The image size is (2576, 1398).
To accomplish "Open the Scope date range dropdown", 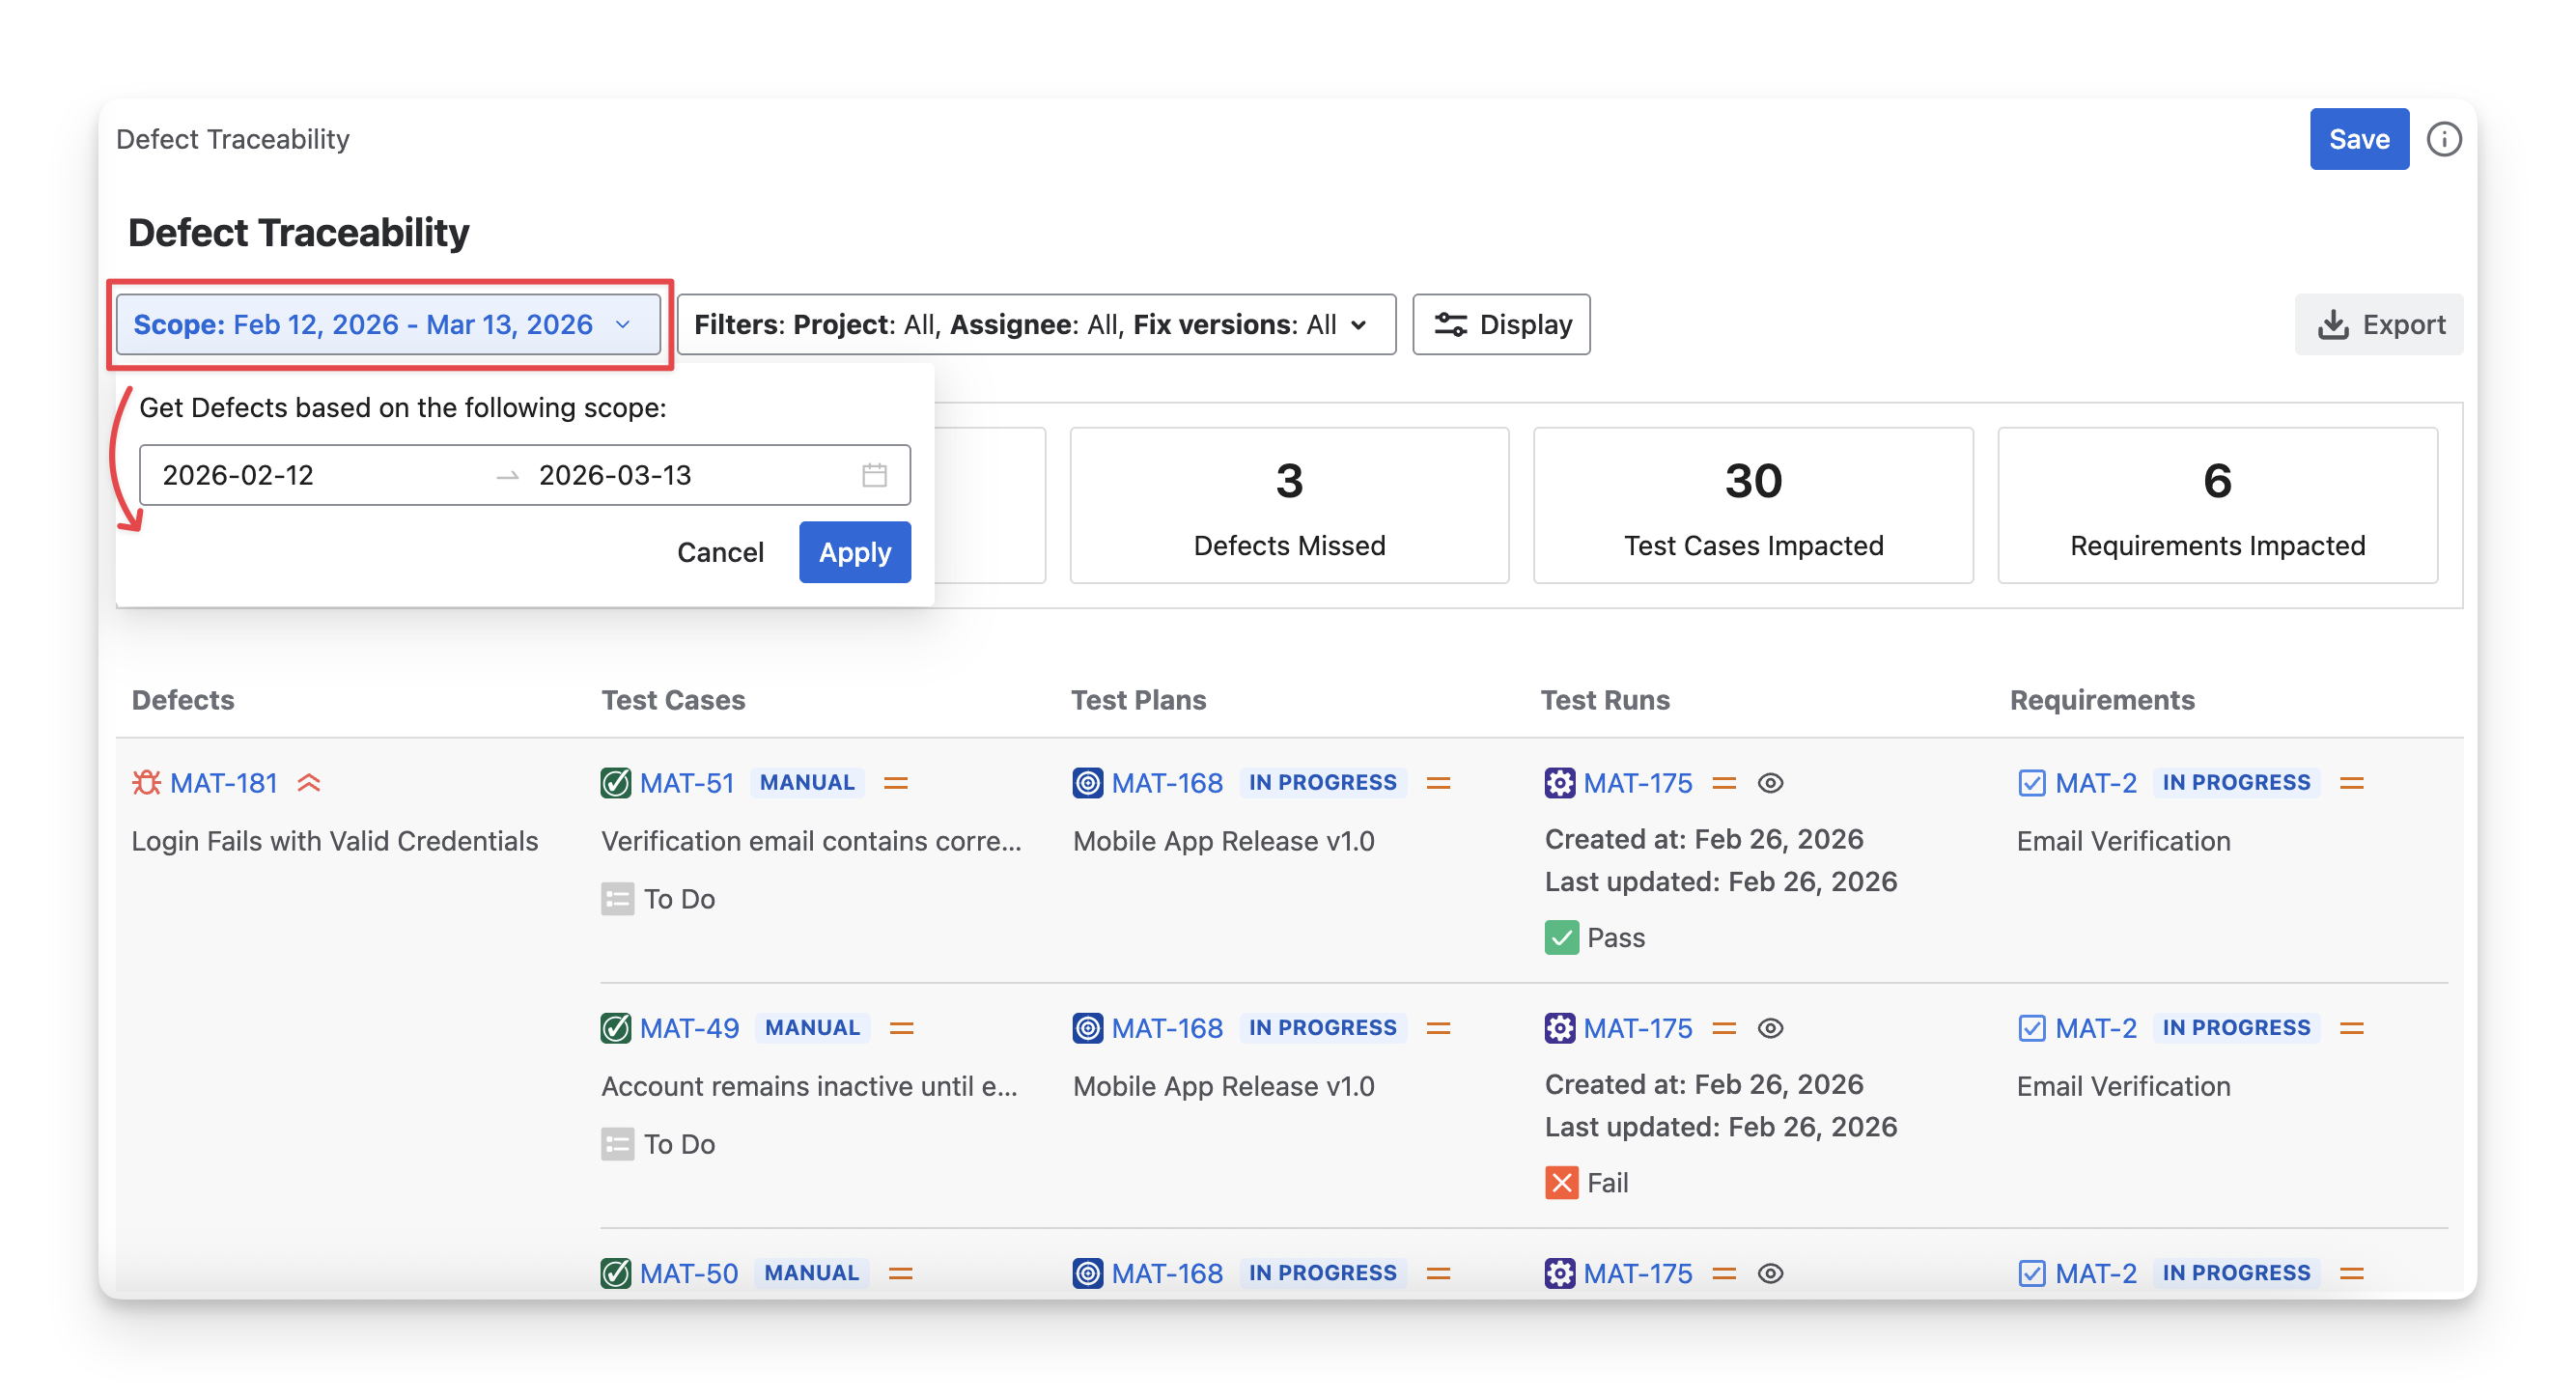I will tap(388, 324).
